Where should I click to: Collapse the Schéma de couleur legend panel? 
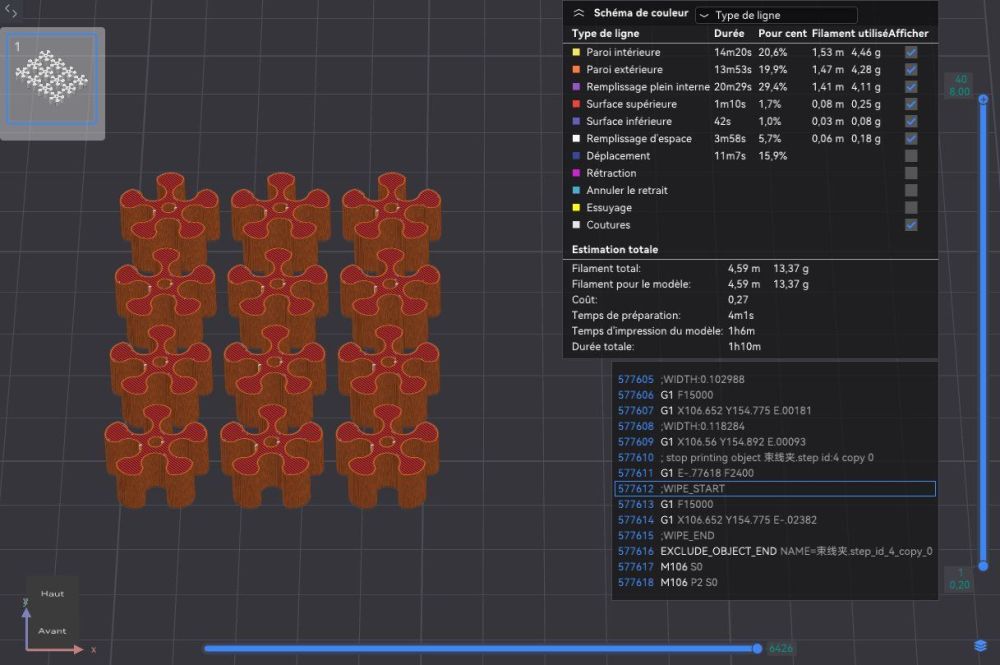point(578,14)
